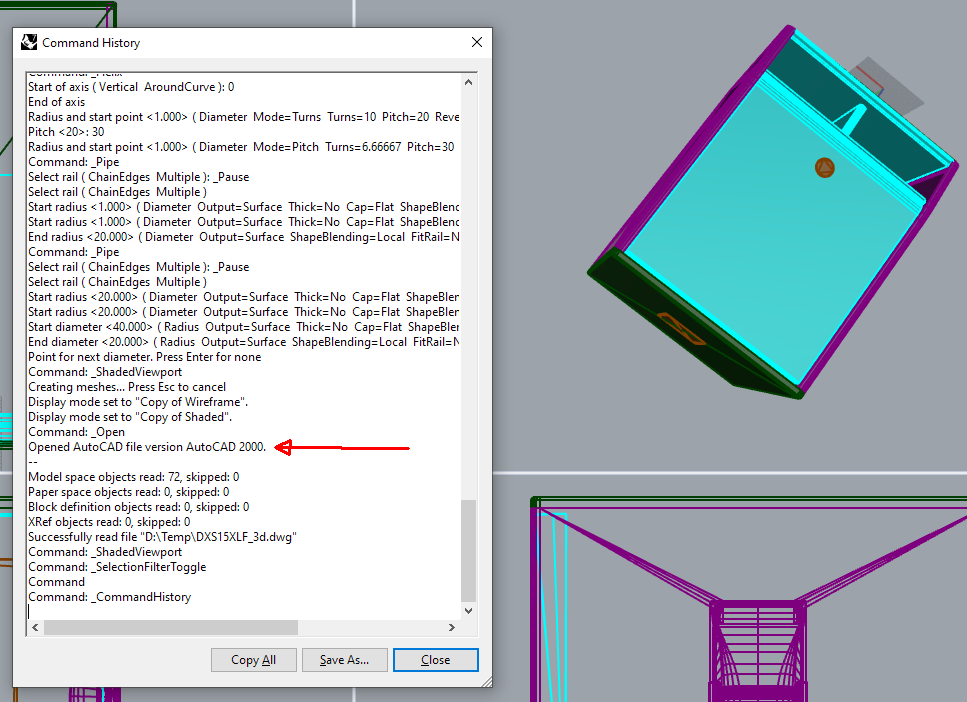Click the line starting 'End radius <20.000>'
The image size is (967, 702).
pos(244,237)
